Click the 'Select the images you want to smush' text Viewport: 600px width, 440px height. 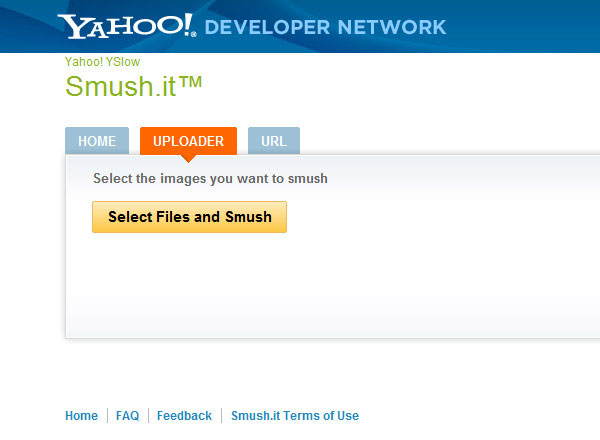(x=210, y=179)
